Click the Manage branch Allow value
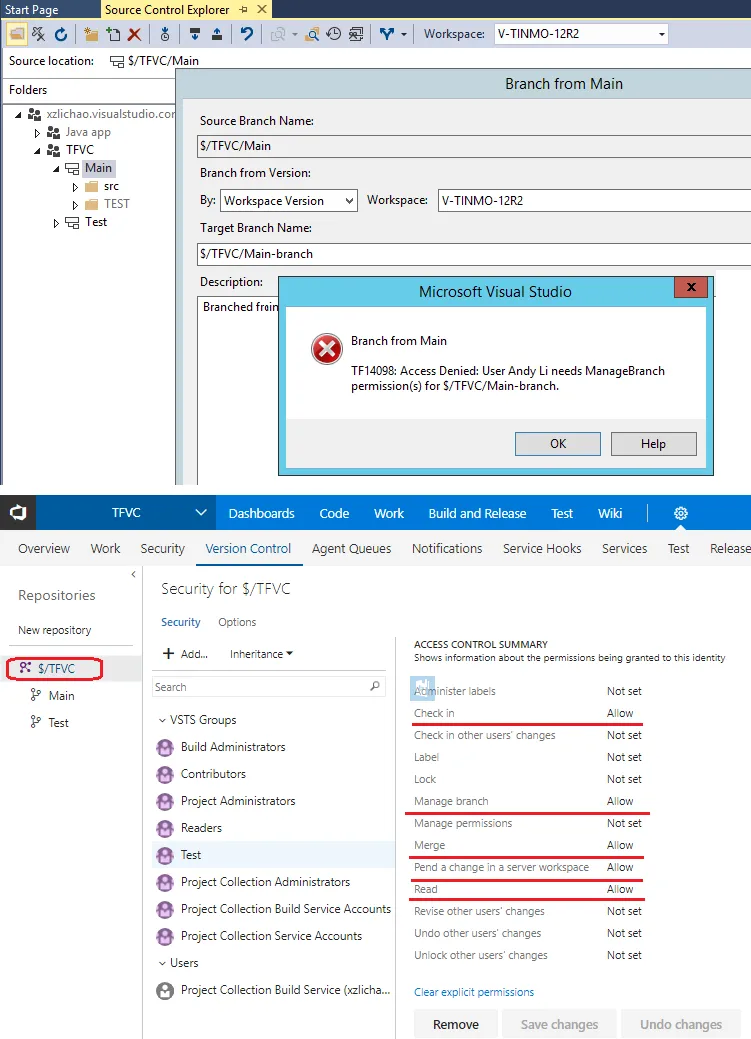 (620, 801)
